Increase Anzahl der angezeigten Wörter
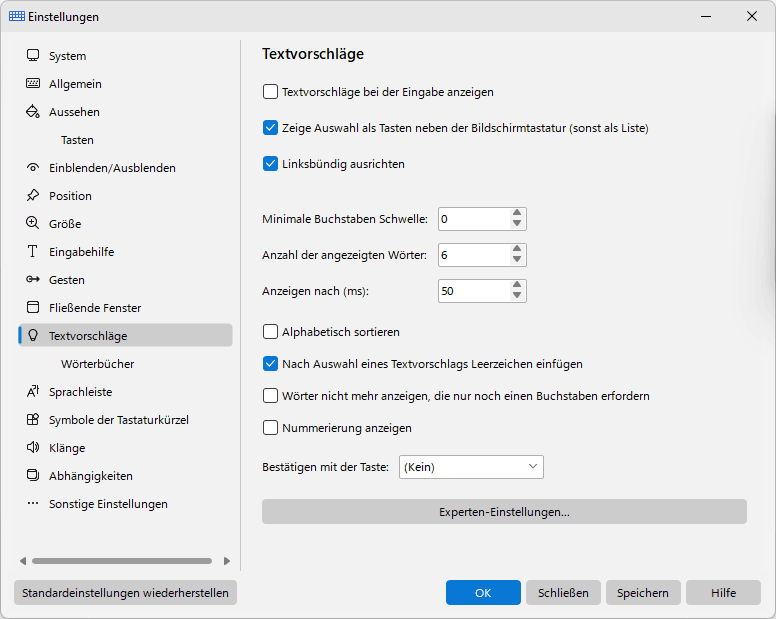The height and width of the screenshot is (619, 776). coord(517,249)
